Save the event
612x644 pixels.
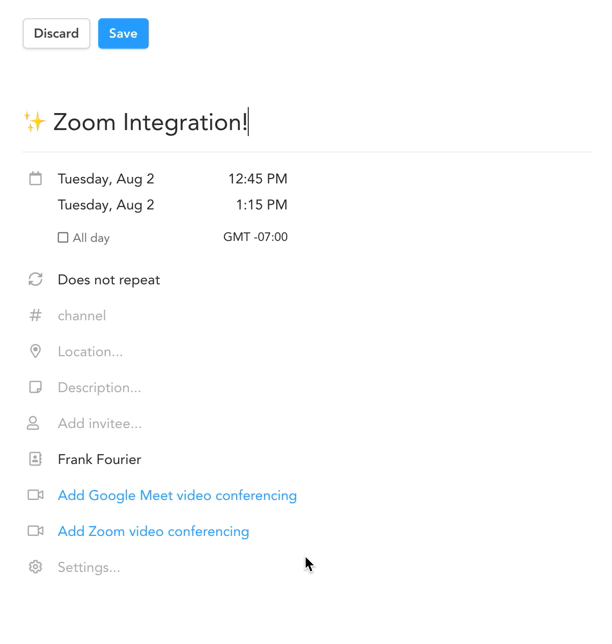[123, 34]
